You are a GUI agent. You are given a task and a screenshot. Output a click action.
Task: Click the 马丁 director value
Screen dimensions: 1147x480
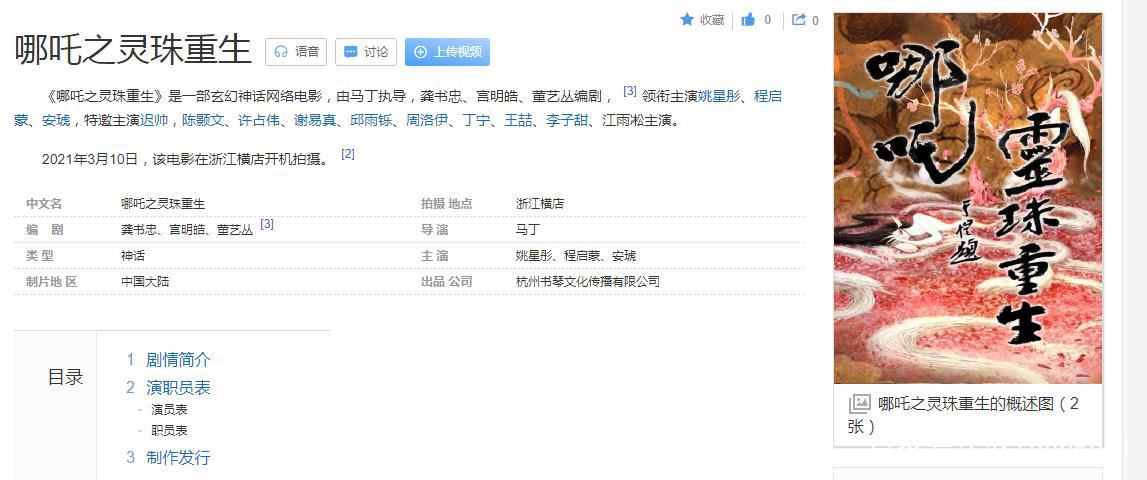[527, 230]
